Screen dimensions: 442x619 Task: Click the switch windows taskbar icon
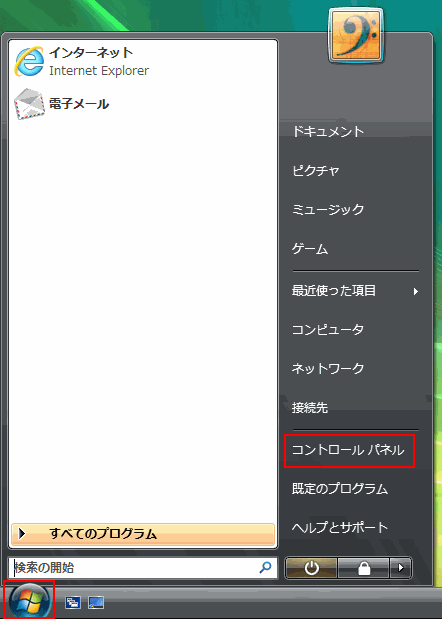(73, 602)
